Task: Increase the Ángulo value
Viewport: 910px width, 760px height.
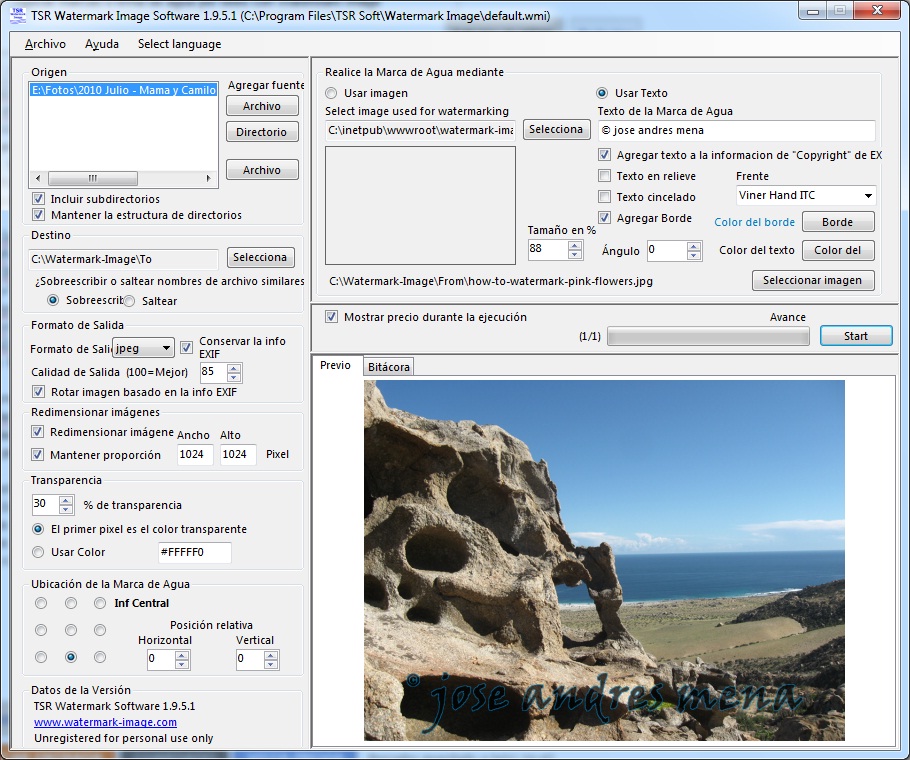Action: tap(694, 246)
